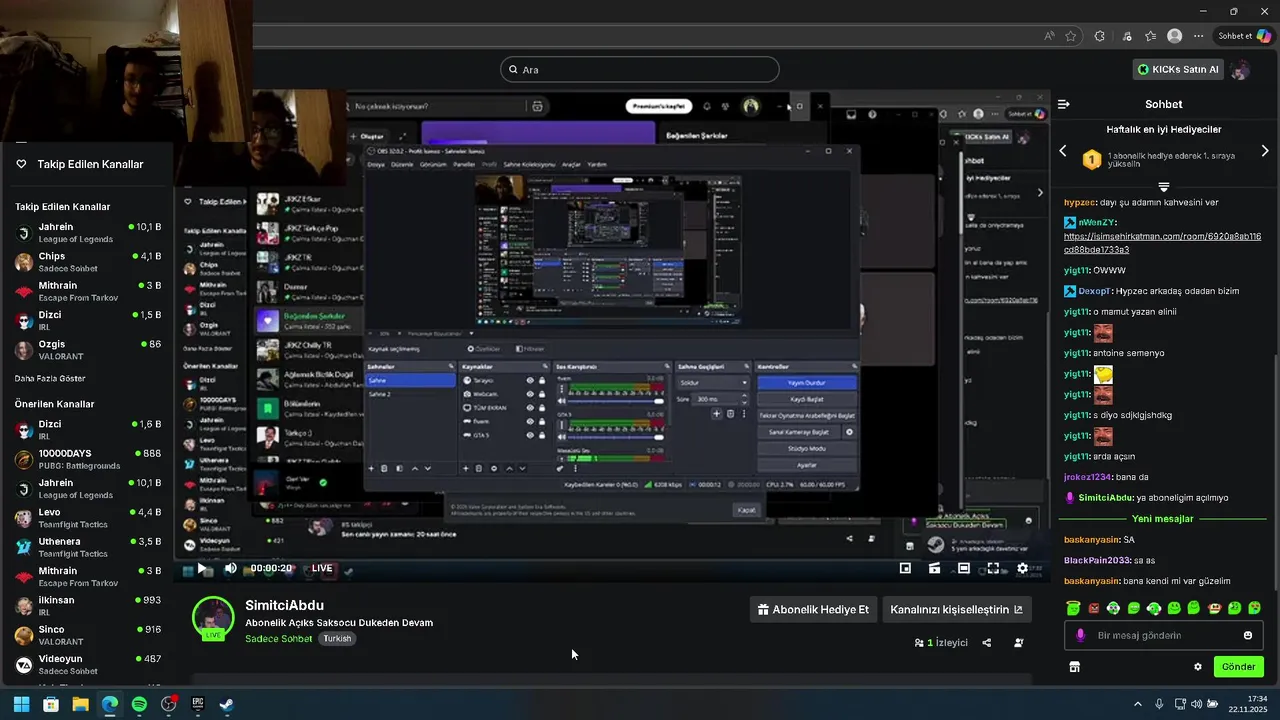
Task: Open the Edge profile avatar
Action: point(1175,36)
